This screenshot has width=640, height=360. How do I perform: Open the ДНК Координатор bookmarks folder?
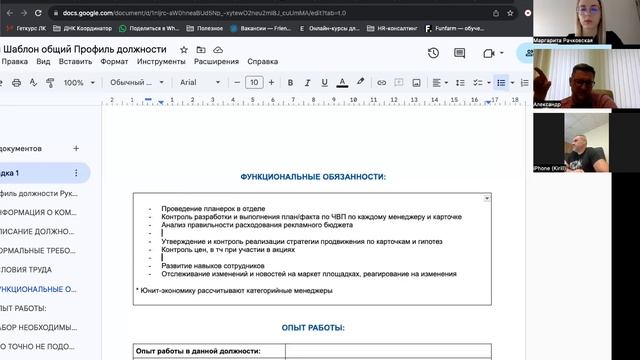(x=82, y=29)
